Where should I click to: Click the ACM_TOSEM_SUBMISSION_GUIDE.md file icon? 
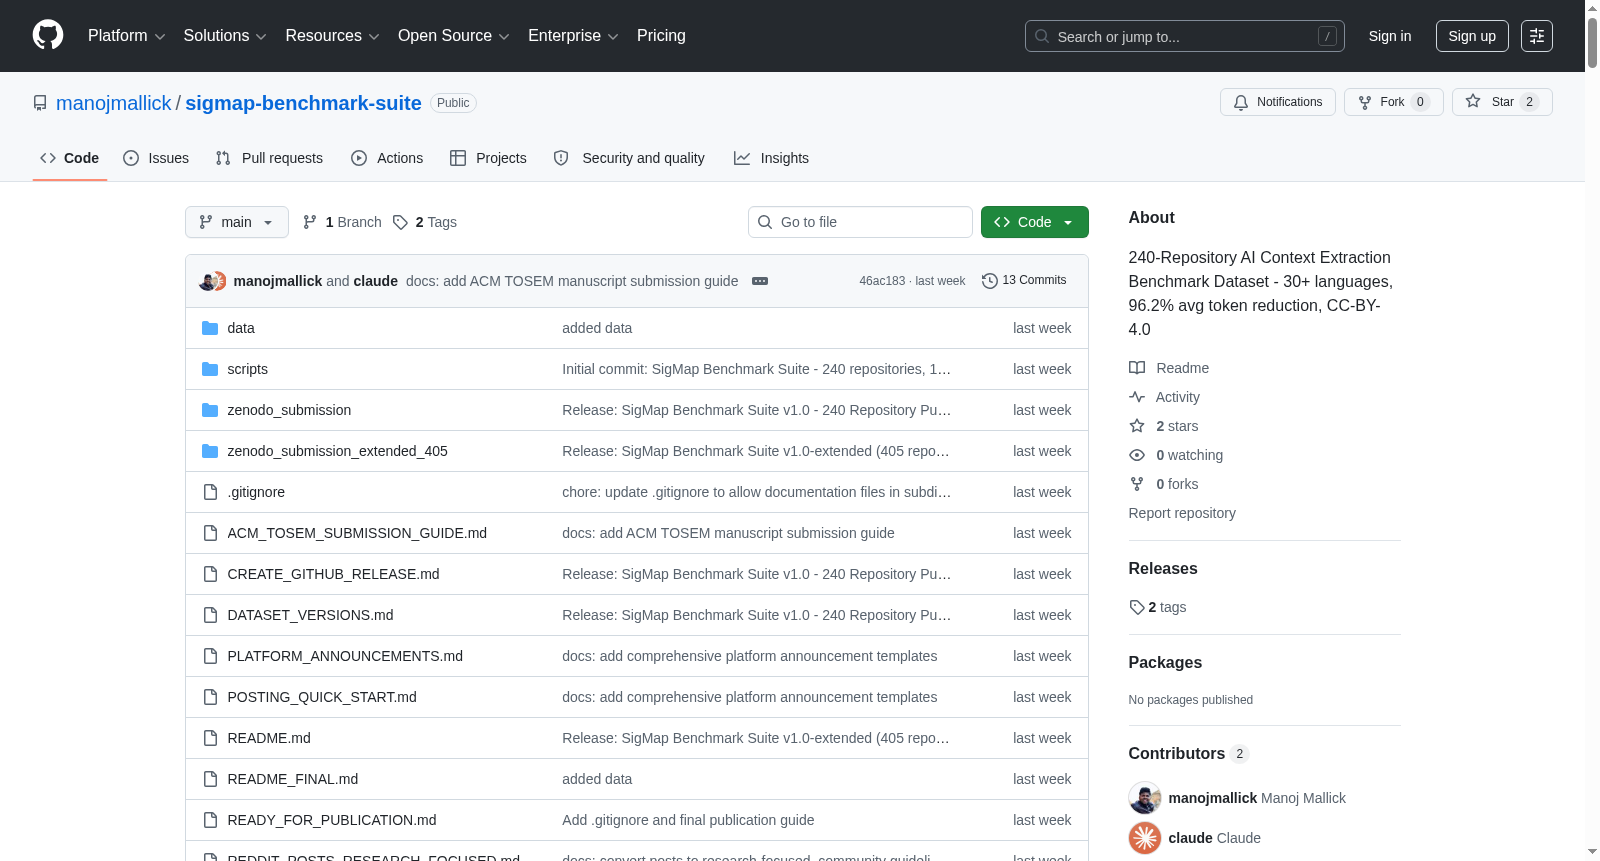pos(210,533)
